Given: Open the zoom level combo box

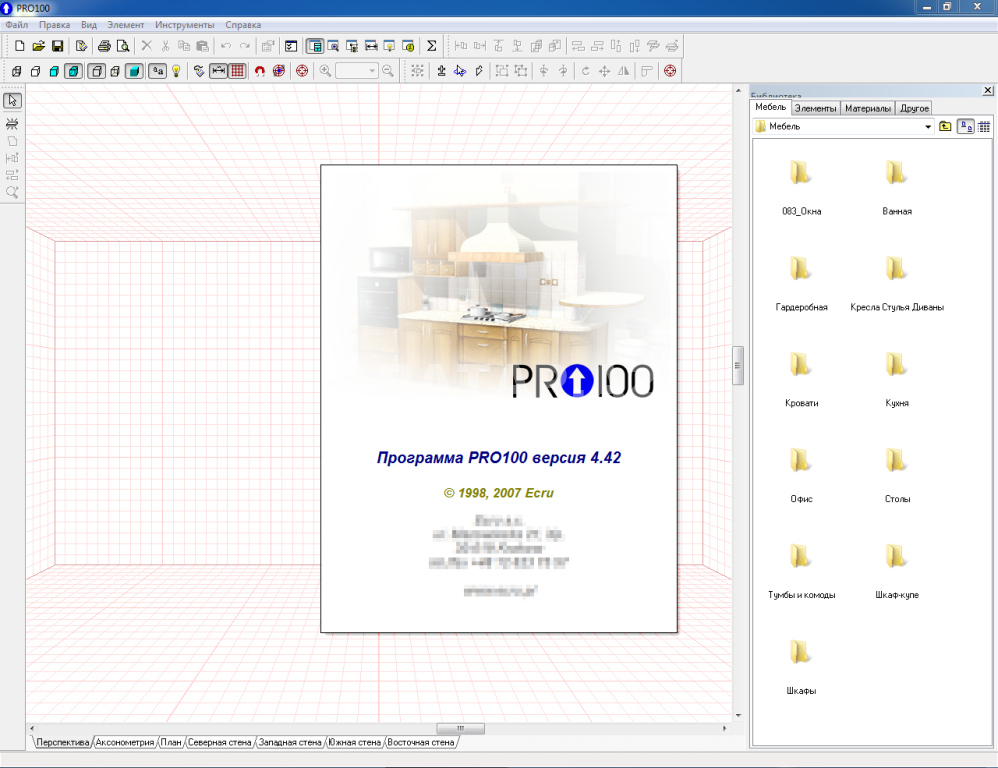Looking at the screenshot, I should [x=357, y=71].
